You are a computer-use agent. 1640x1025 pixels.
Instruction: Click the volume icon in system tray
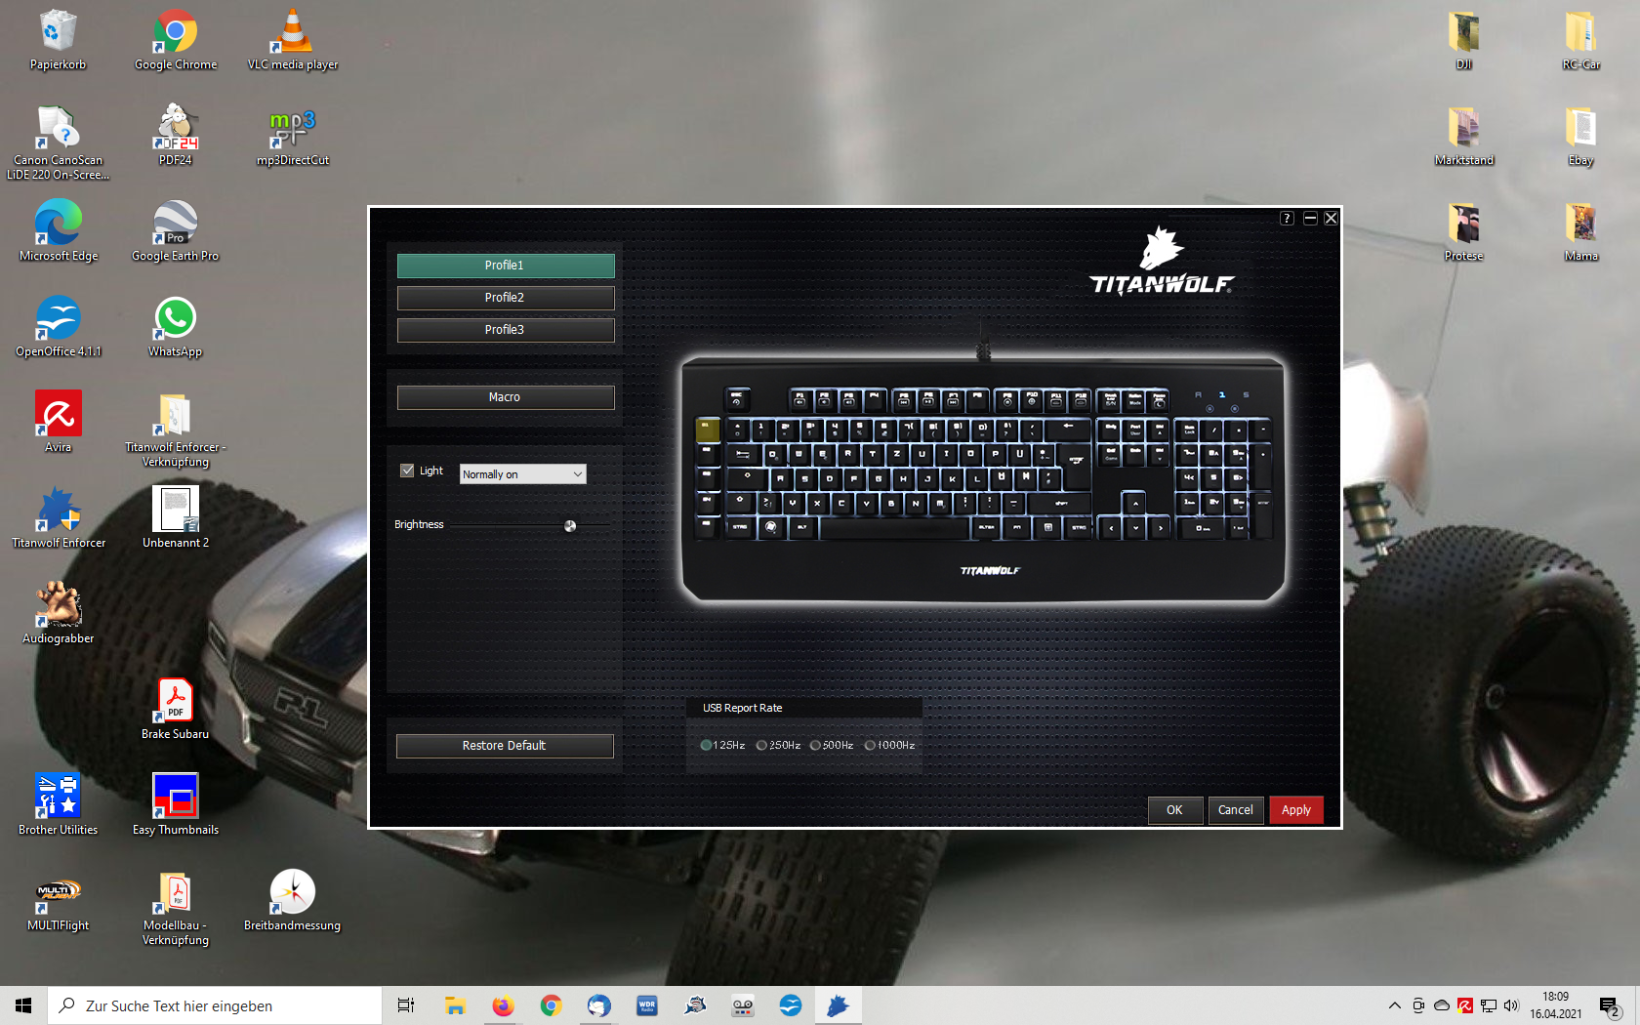pos(1511,1005)
